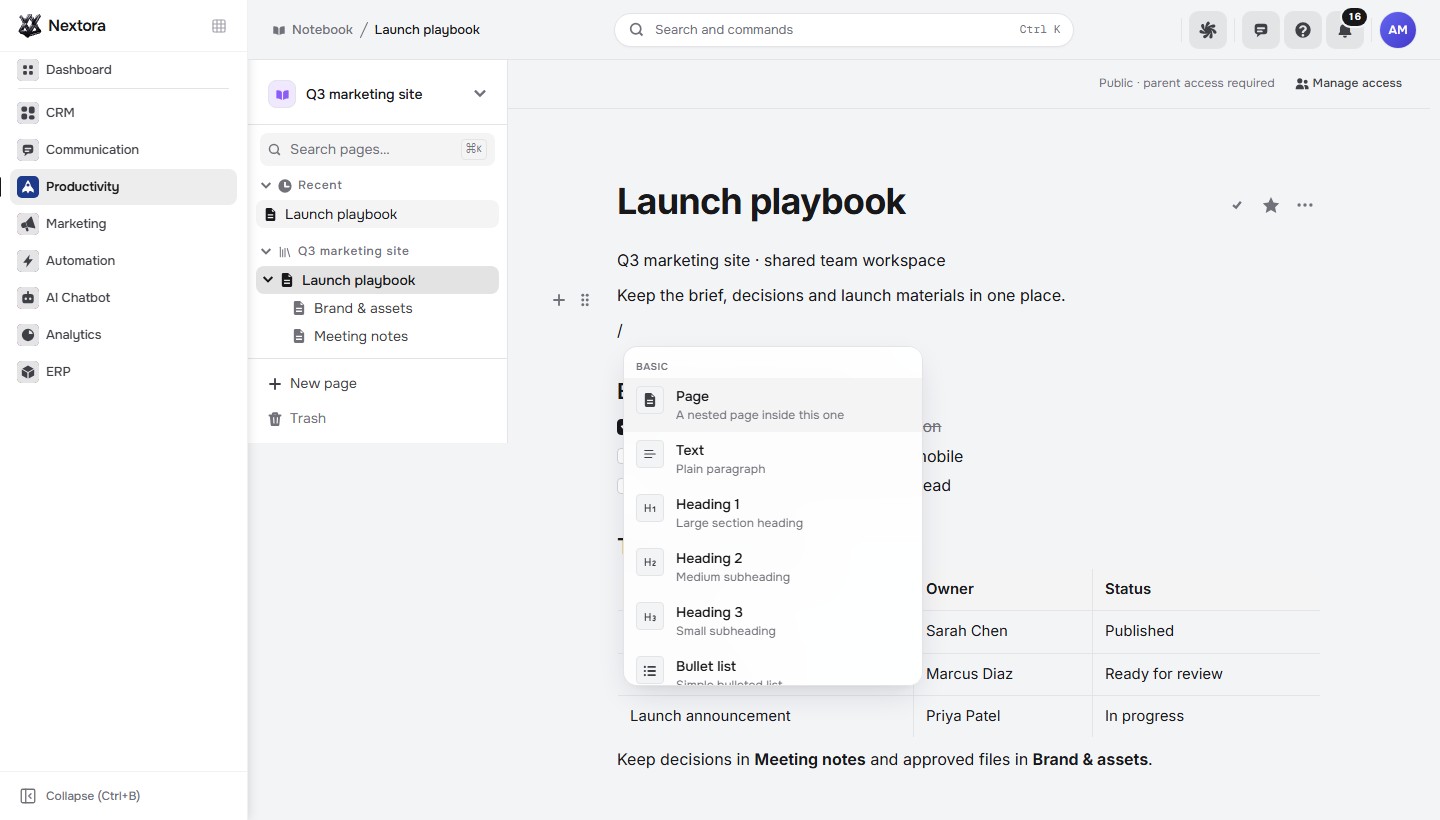
Task: Open AI Chatbot in the sidebar
Action: [123, 298]
